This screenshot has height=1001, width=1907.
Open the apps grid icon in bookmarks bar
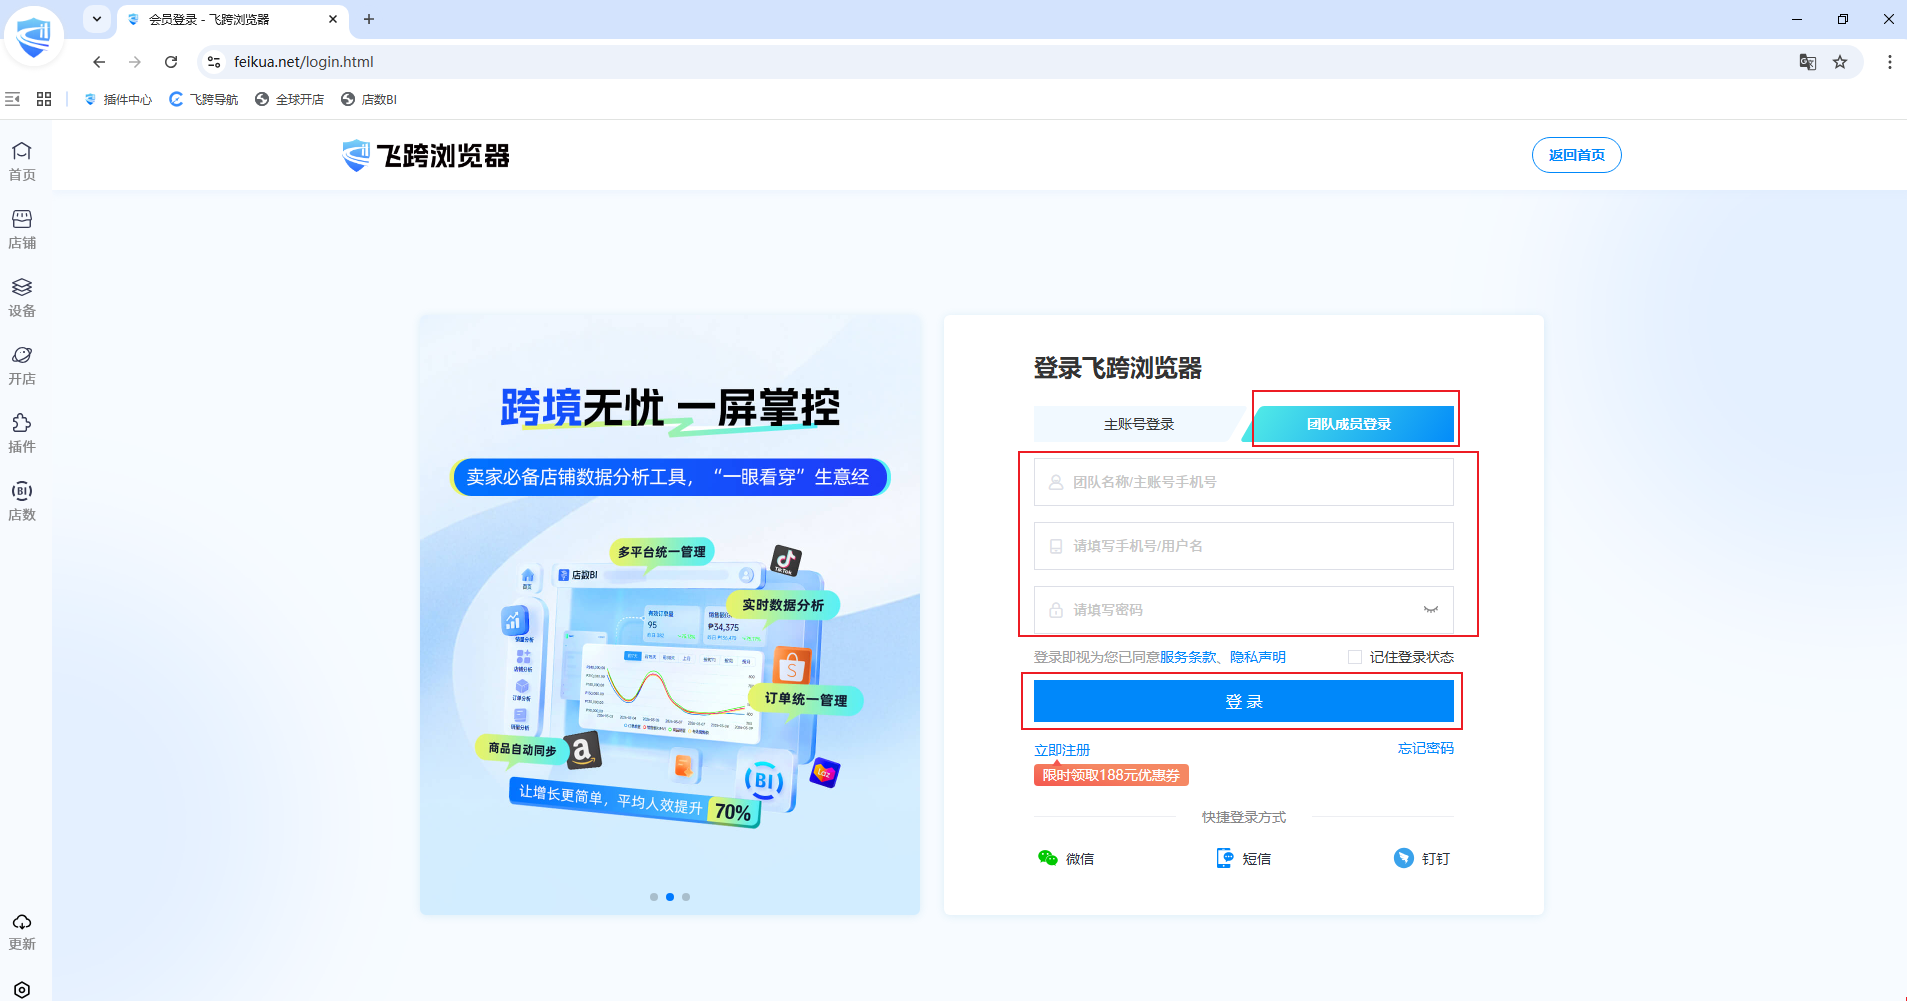click(x=44, y=99)
